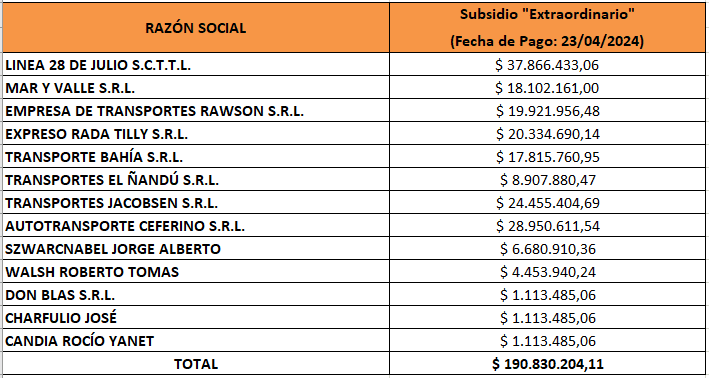This screenshot has height=378, width=709.
Task: Click the TRANSPORTES JACOBSEN S.R.L. cell
Action: pos(196,203)
